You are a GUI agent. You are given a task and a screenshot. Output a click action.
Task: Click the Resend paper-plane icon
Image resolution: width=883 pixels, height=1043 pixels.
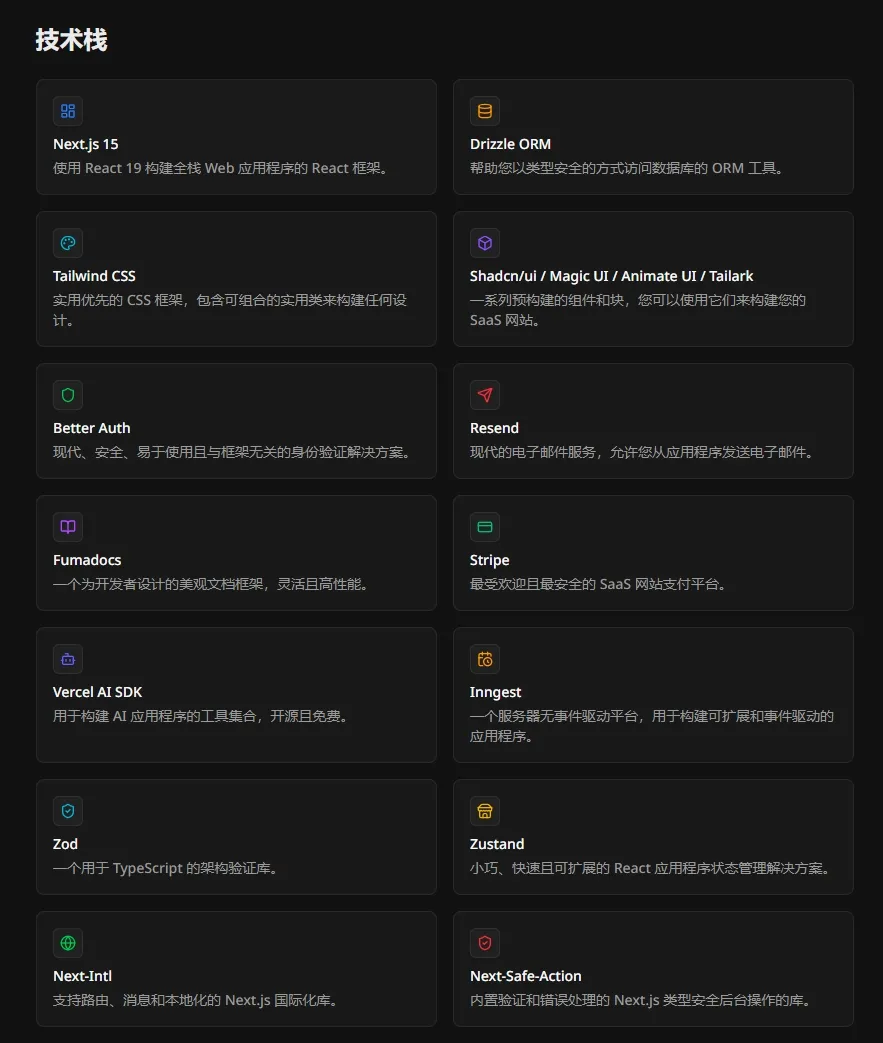pos(484,395)
